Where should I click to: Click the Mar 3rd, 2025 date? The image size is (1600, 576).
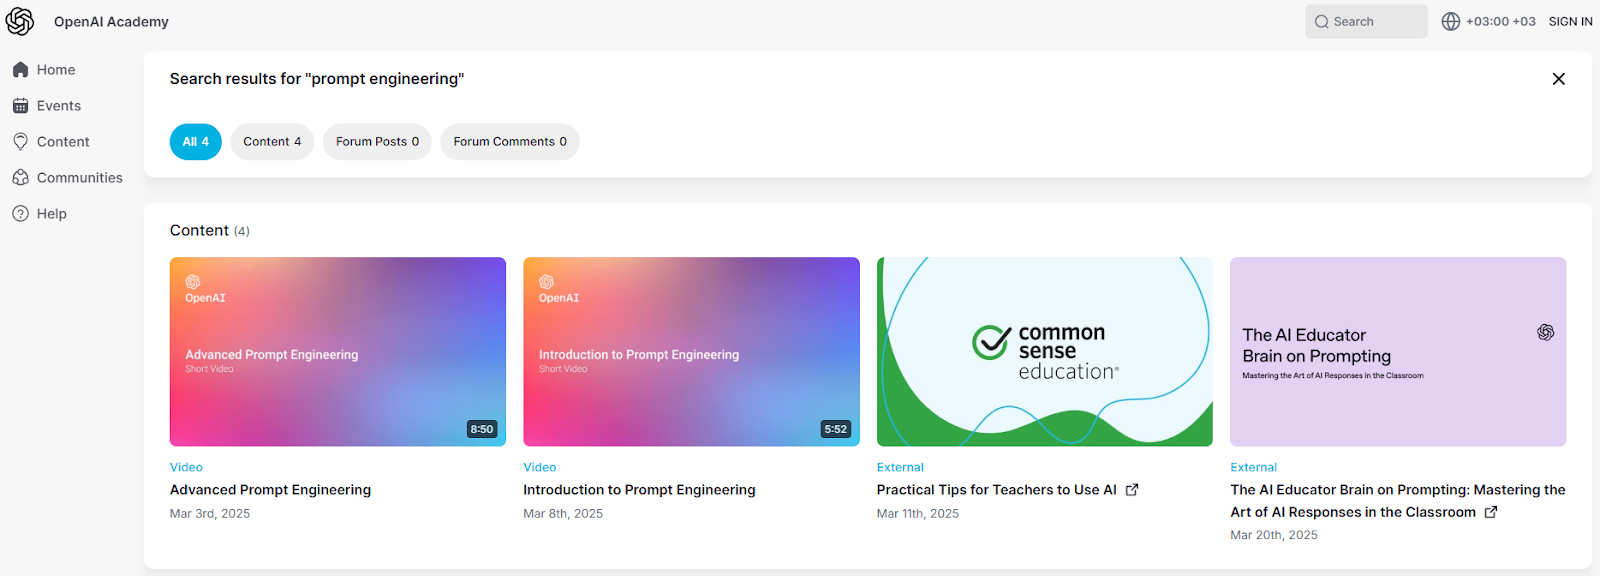click(x=210, y=514)
